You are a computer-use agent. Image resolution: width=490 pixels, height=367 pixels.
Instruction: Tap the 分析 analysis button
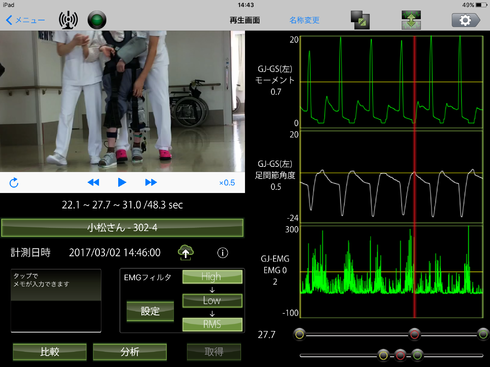(130, 352)
